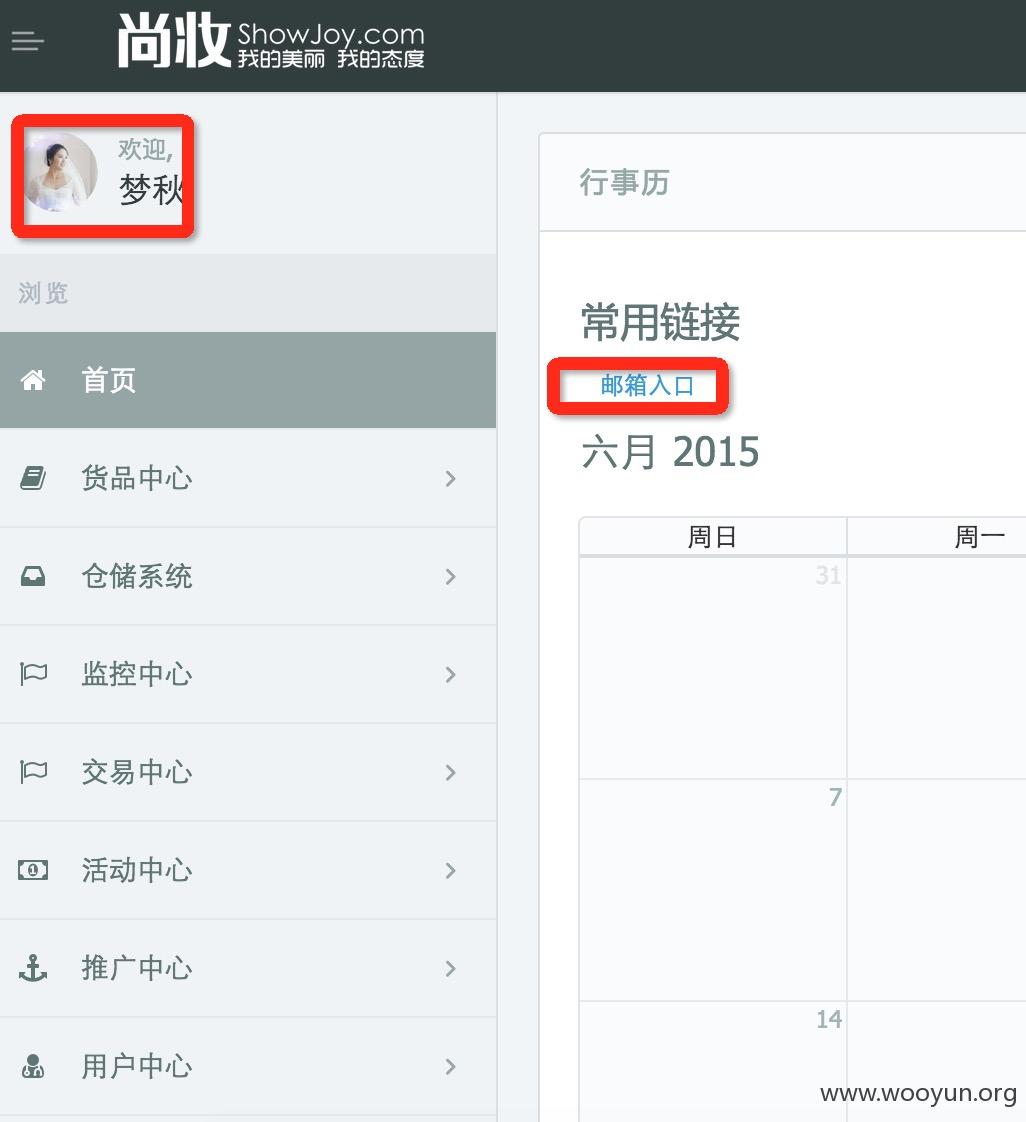Click the money icon for 活动中心

(33, 870)
